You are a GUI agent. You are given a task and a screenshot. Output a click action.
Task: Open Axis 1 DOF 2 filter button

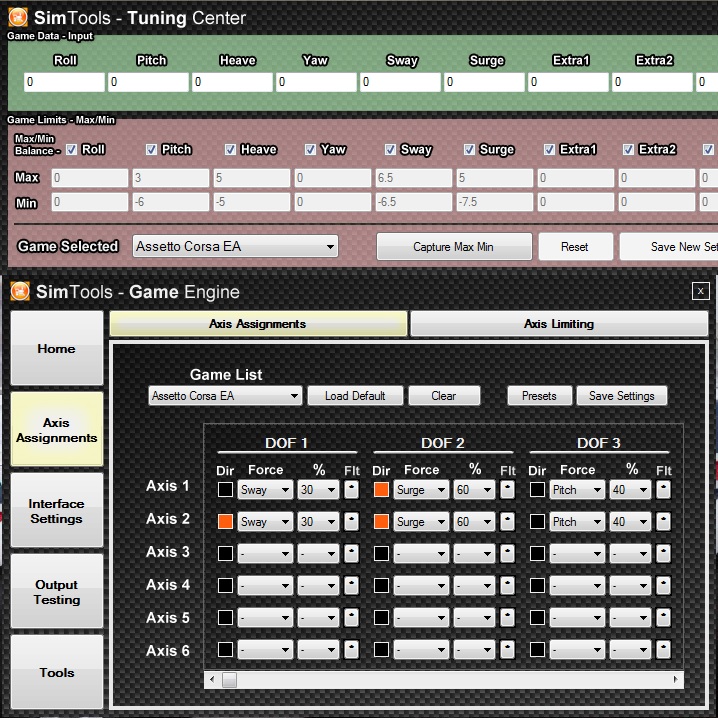click(x=507, y=490)
